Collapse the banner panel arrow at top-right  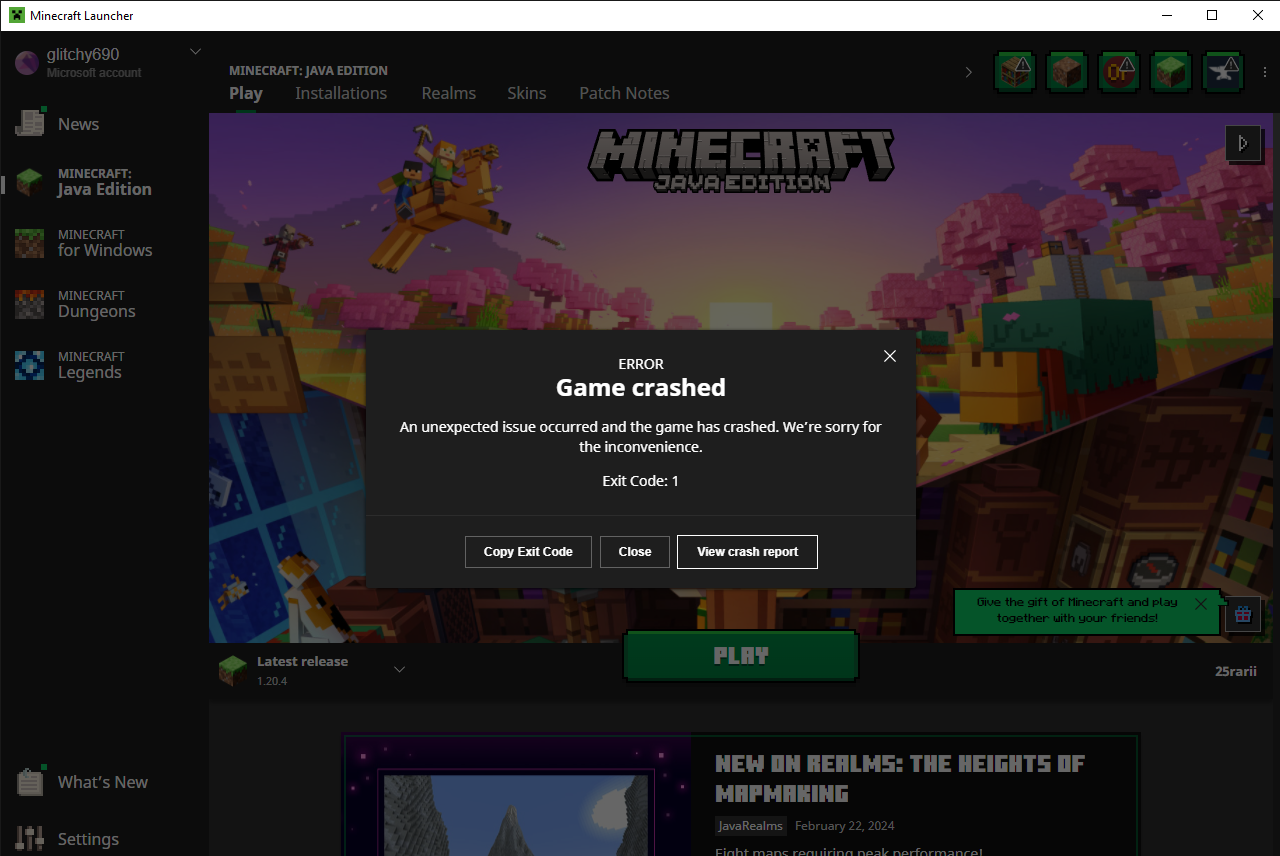(x=1243, y=143)
